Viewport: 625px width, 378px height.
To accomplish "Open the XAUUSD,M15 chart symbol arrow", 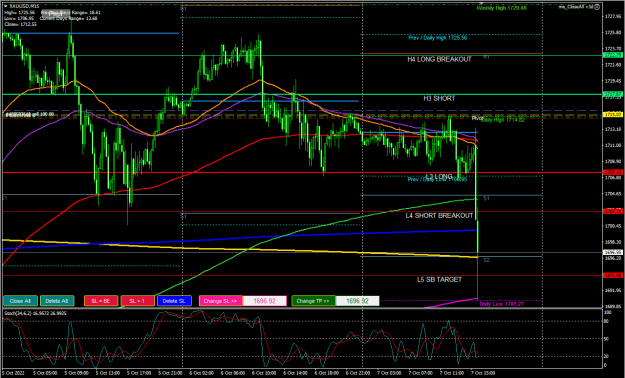I will click(6, 7).
